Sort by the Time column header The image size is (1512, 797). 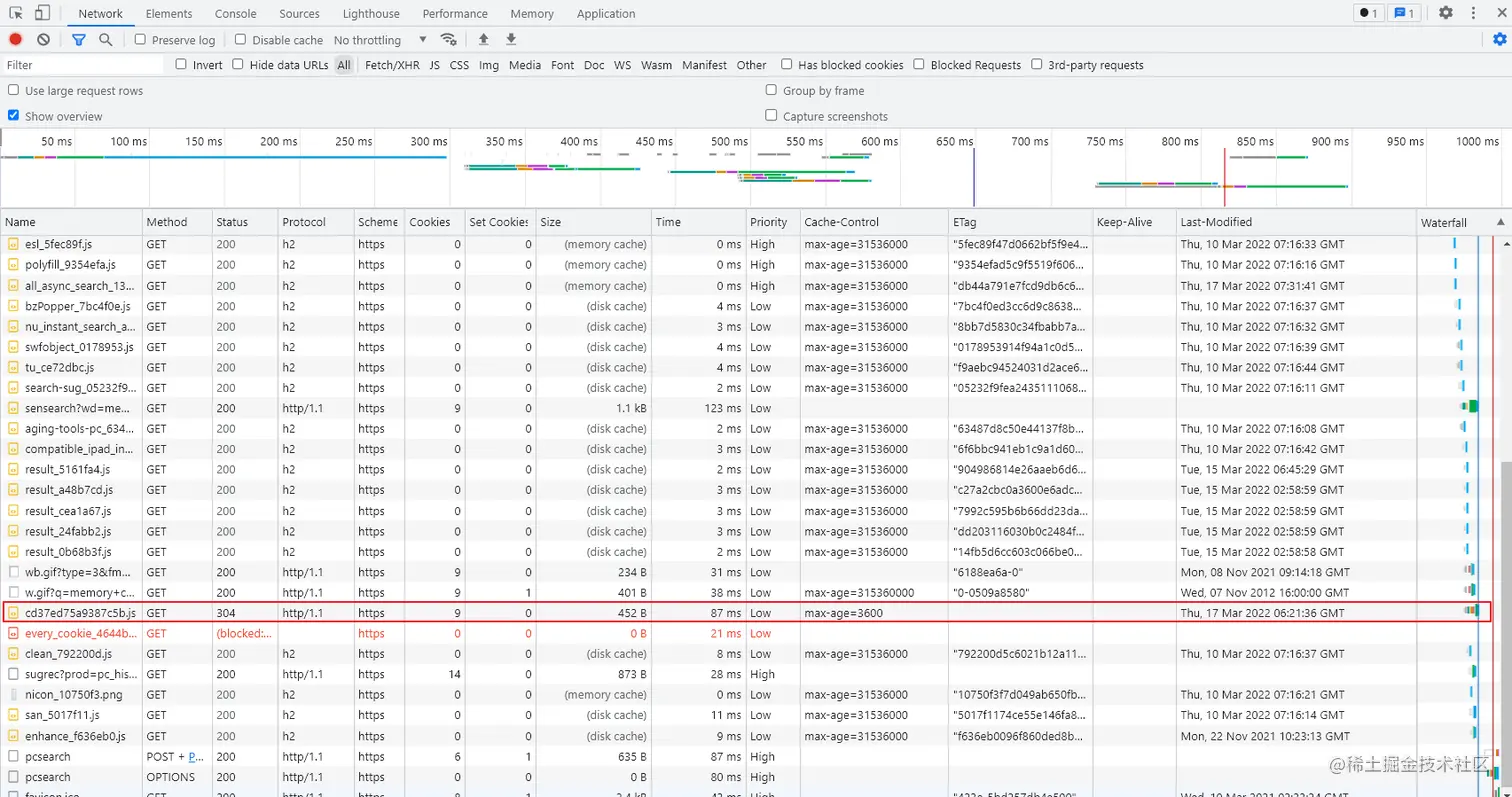click(699, 222)
